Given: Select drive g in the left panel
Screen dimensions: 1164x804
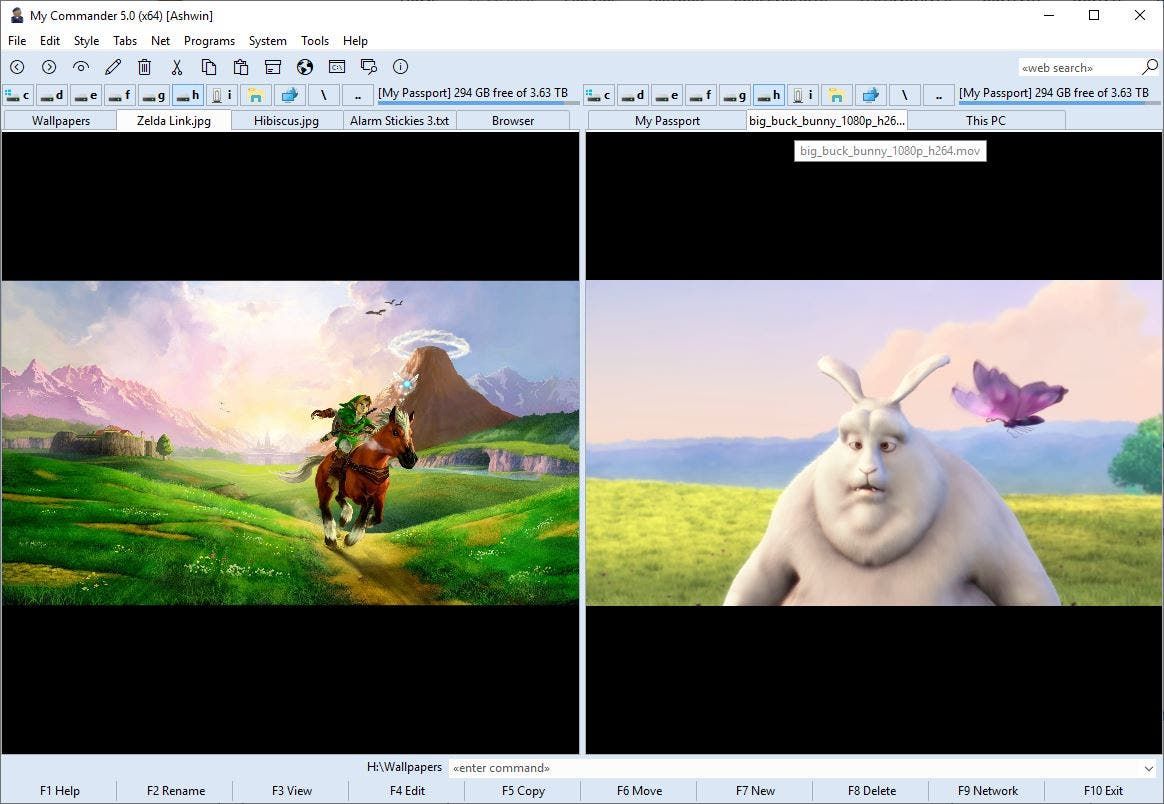Looking at the screenshot, I should (154, 94).
